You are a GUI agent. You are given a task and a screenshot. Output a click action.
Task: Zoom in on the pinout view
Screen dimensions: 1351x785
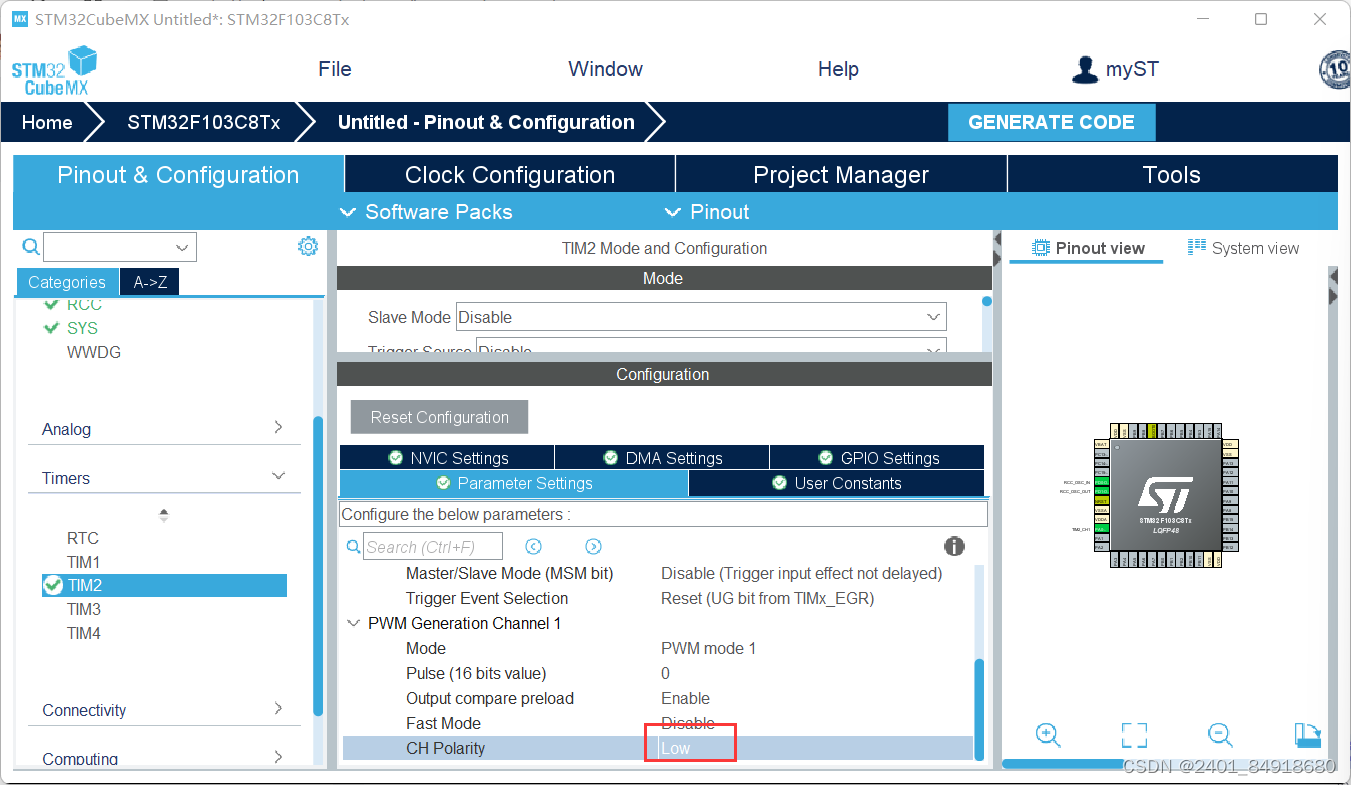pyautogui.click(x=1048, y=735)
